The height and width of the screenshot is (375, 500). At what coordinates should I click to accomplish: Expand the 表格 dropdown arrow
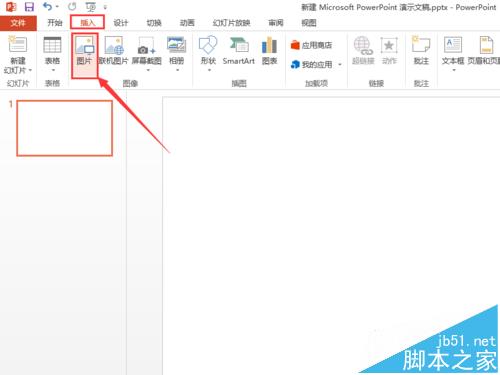coord(53,70)
